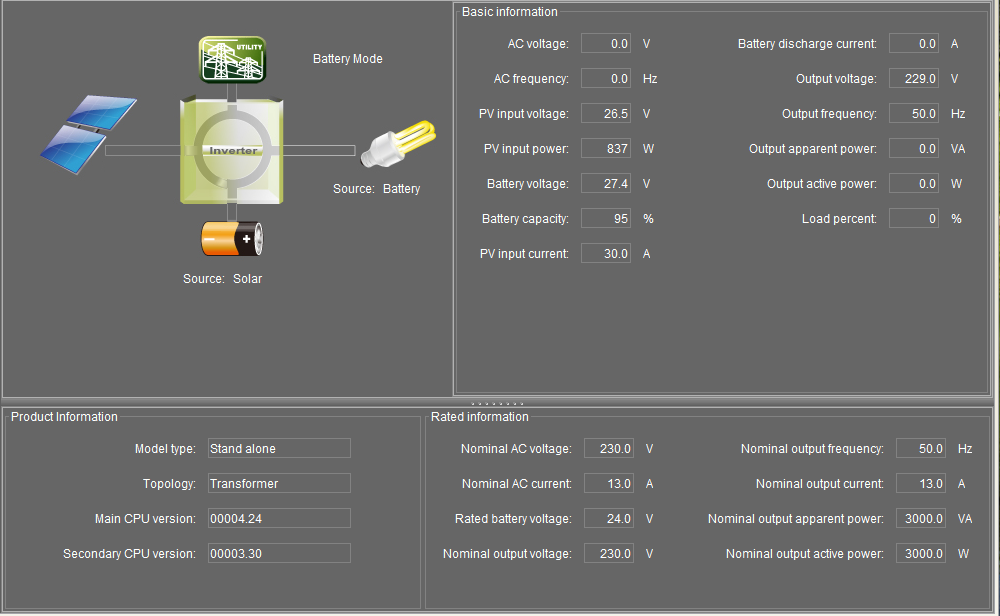Click the solar panels icon
1000x616 pixels.
89,134
